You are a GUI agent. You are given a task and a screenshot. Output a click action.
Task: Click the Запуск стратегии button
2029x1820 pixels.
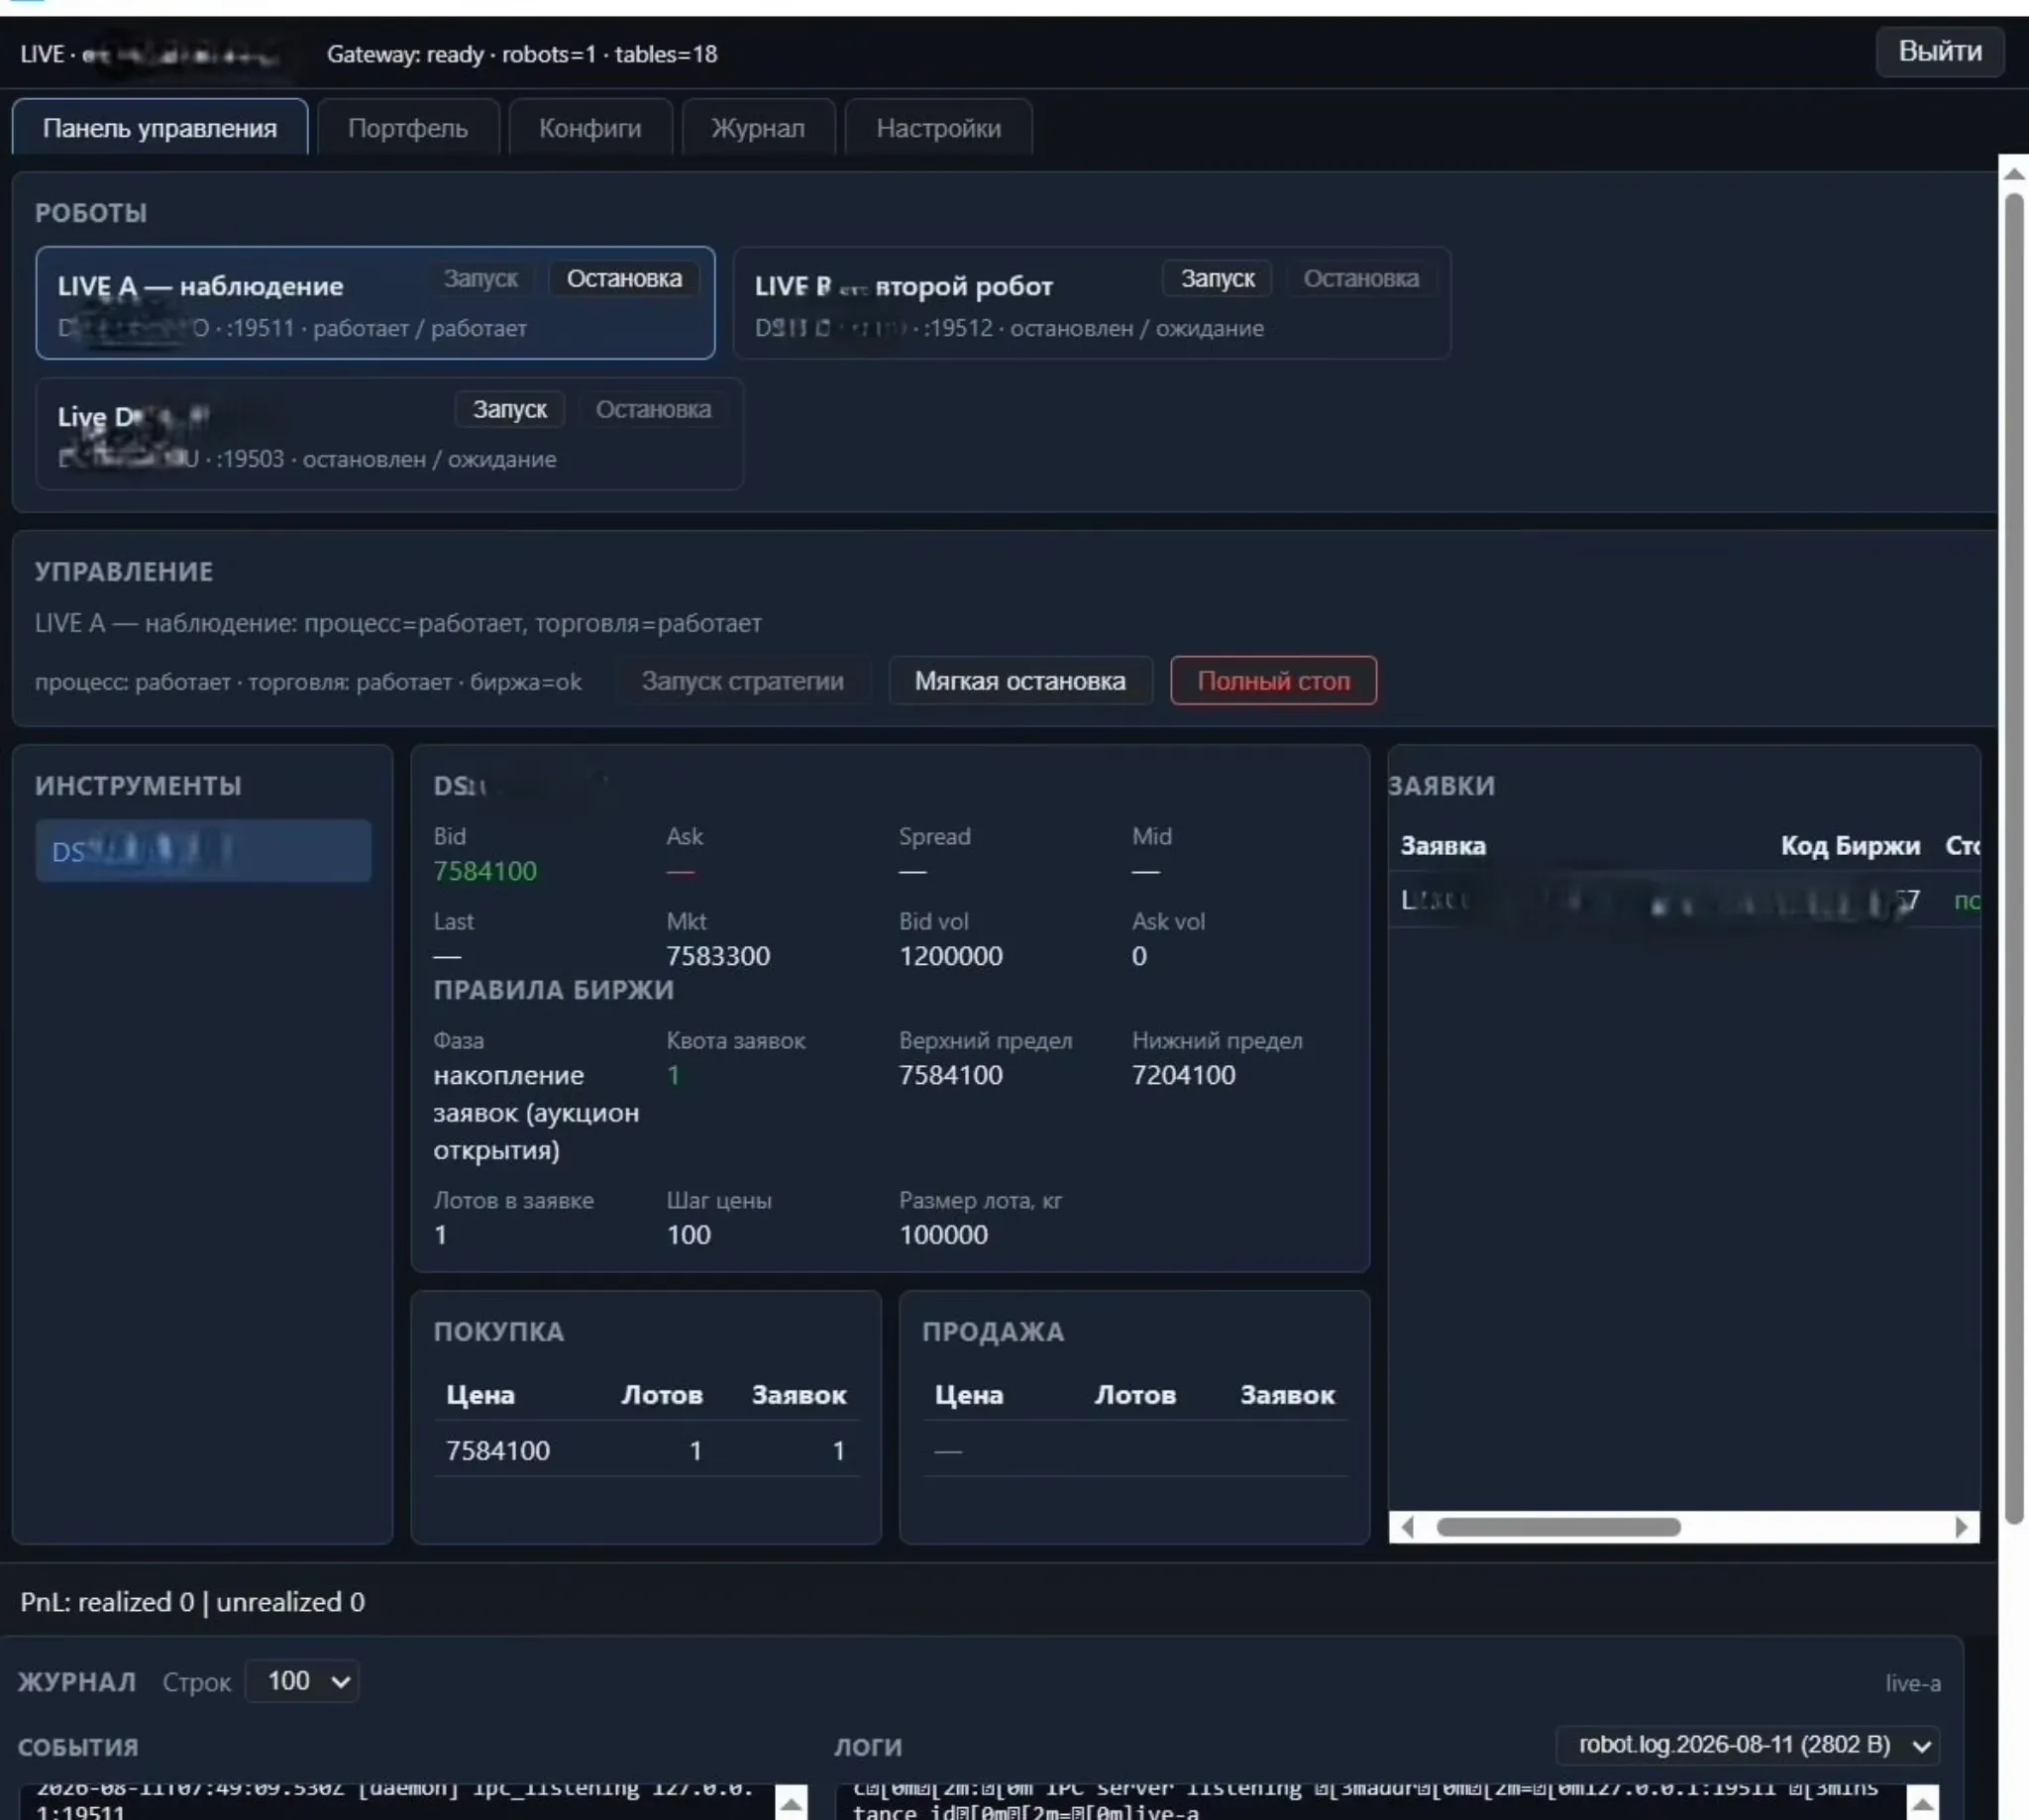coord(742,681)
